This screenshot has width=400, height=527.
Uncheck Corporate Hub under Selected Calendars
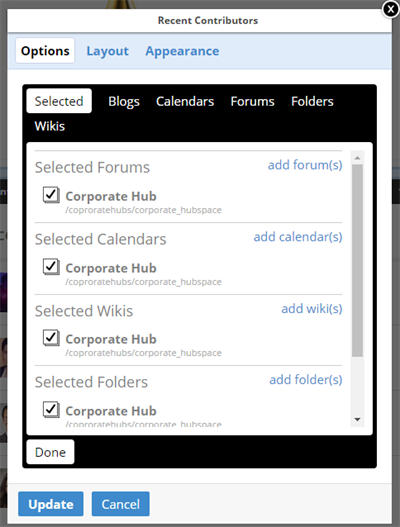(51, 267)
